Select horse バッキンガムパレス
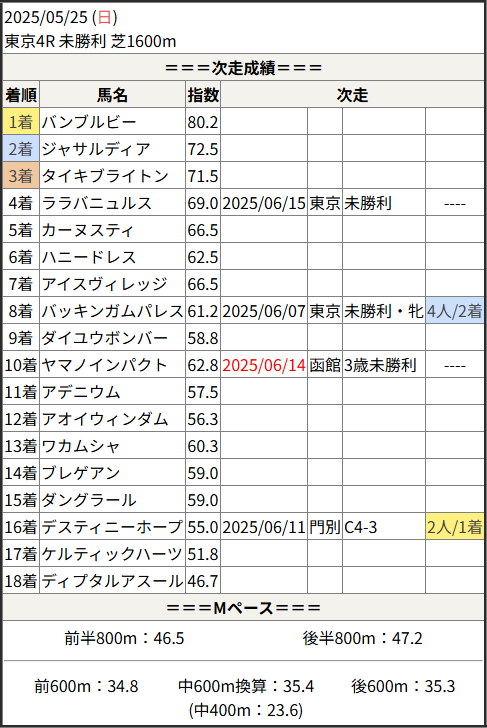This screenshot has height=728, width=487. coord(112,311)
